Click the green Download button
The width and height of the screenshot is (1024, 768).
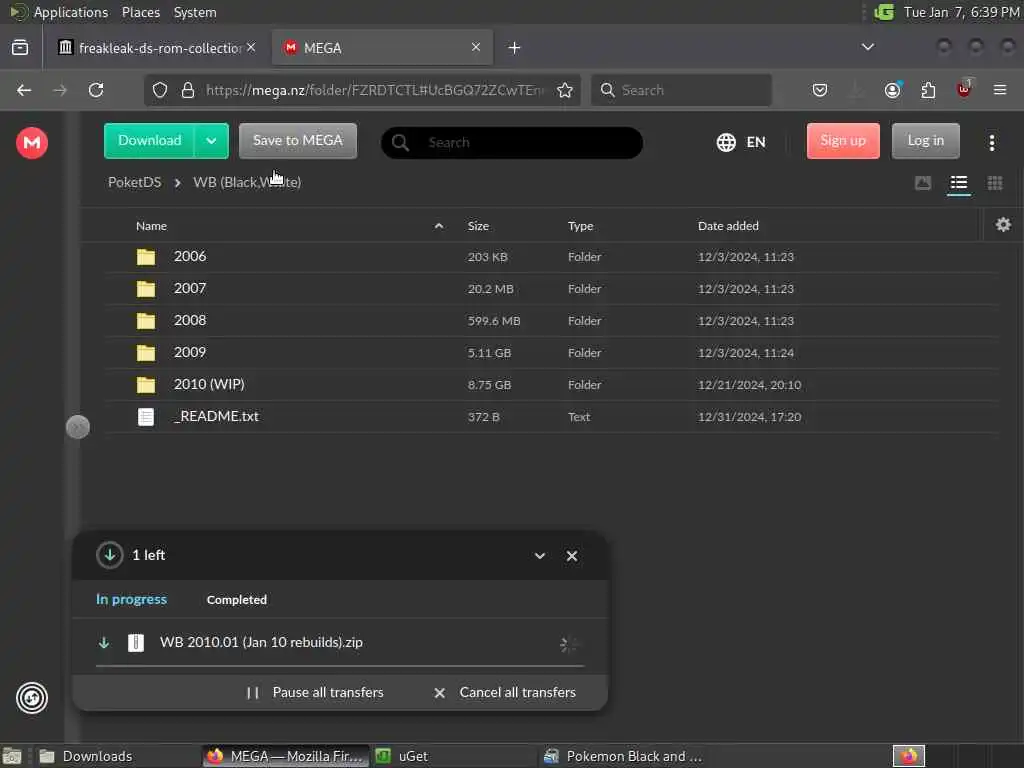point(150,141)
